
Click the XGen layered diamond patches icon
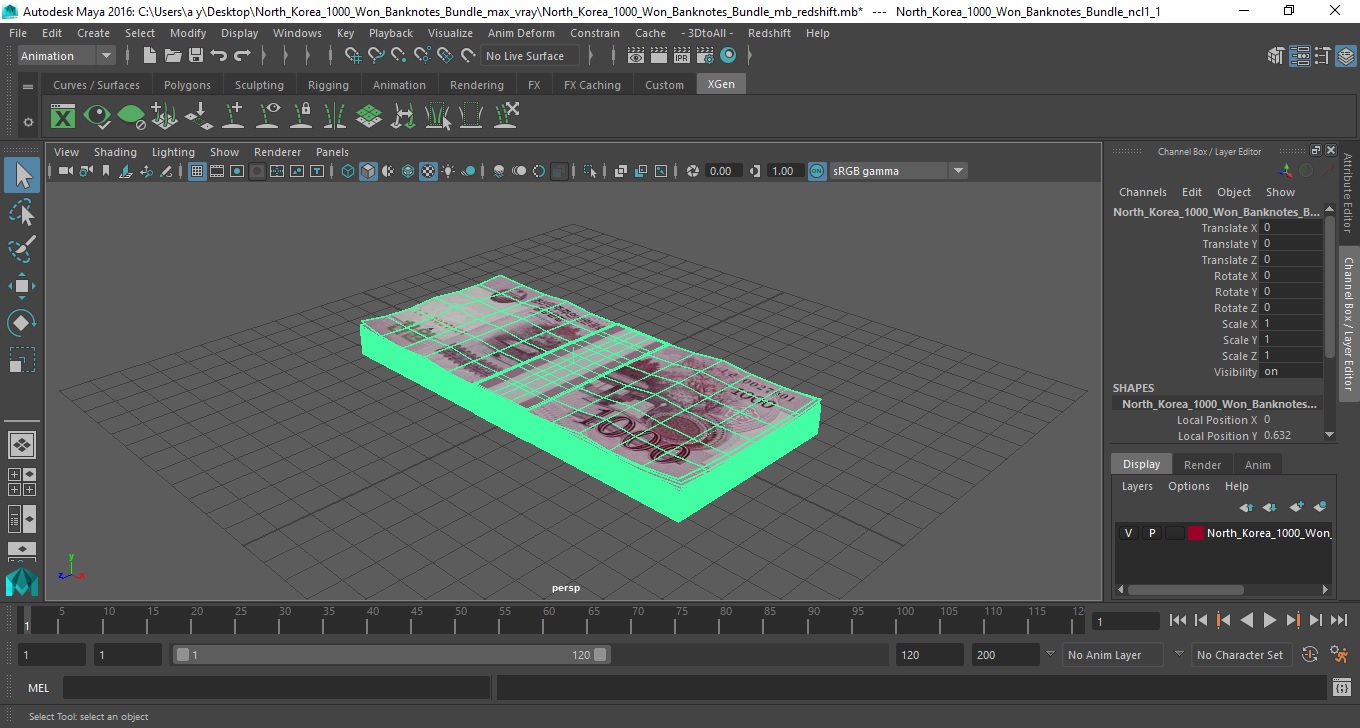[x=369, y=117]
